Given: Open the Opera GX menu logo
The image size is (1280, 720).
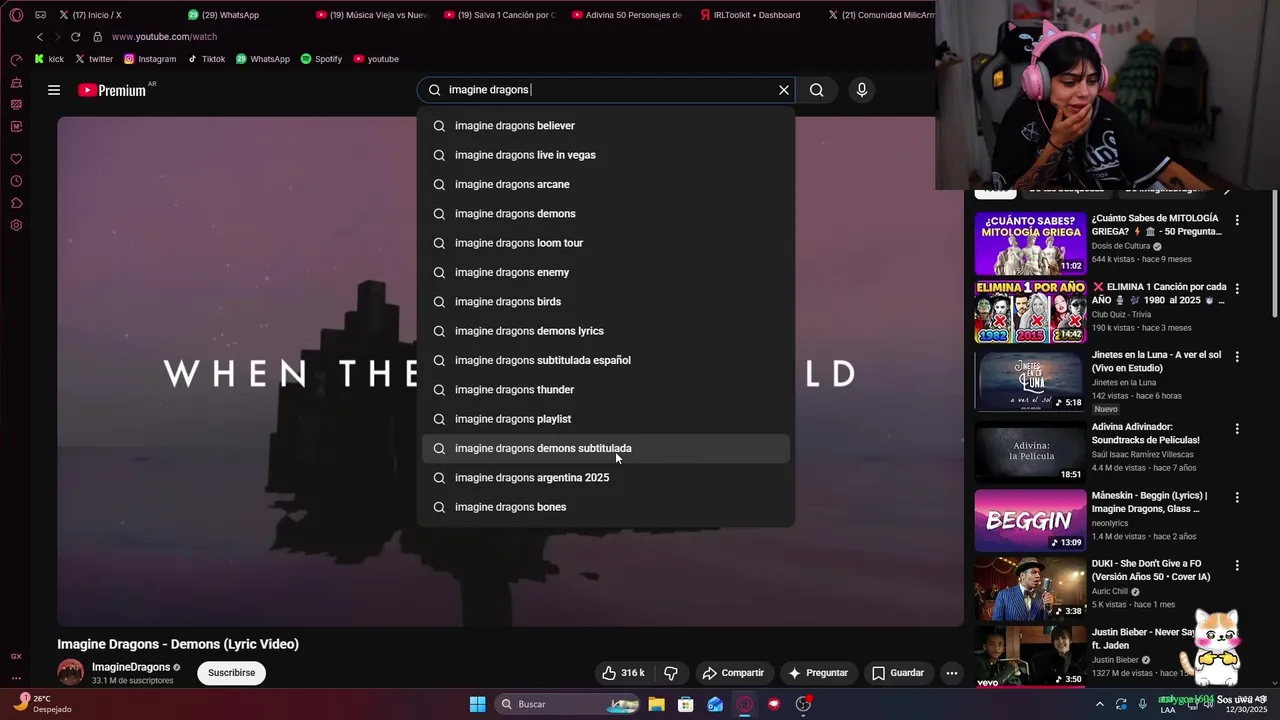Looking at the screenshot, I should click(16, 15).
